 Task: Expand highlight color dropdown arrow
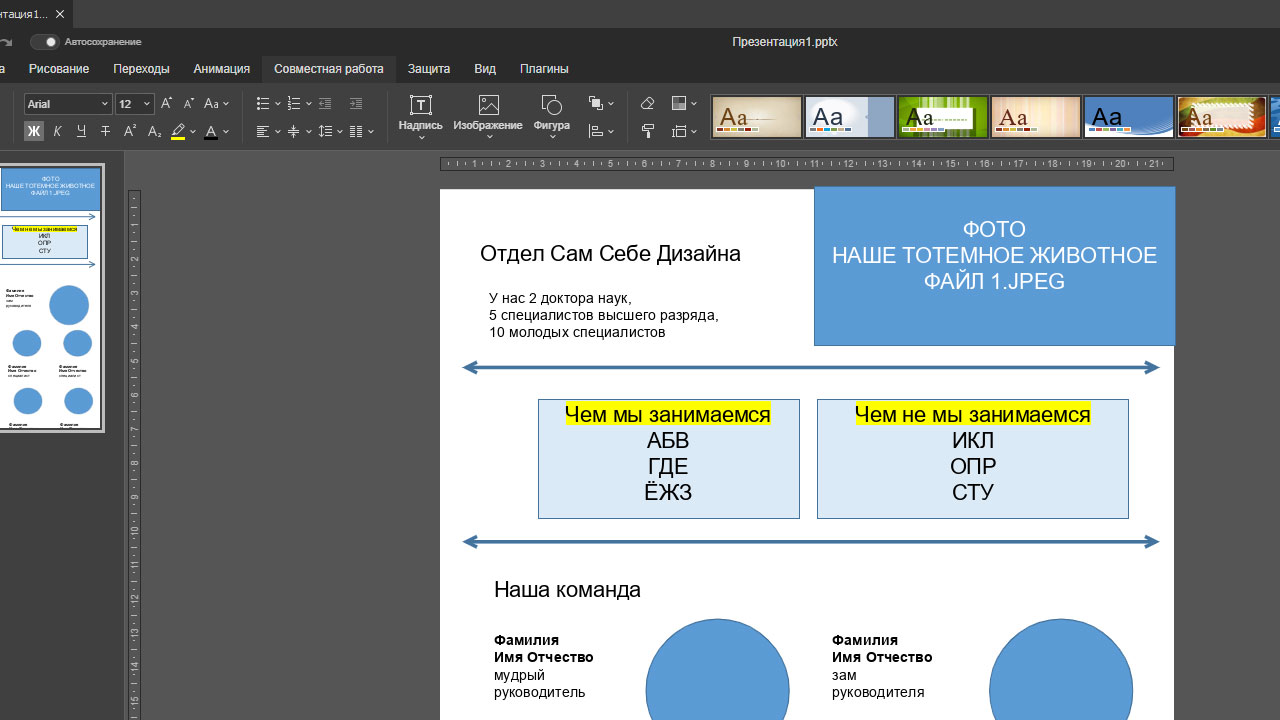point(193,132)
